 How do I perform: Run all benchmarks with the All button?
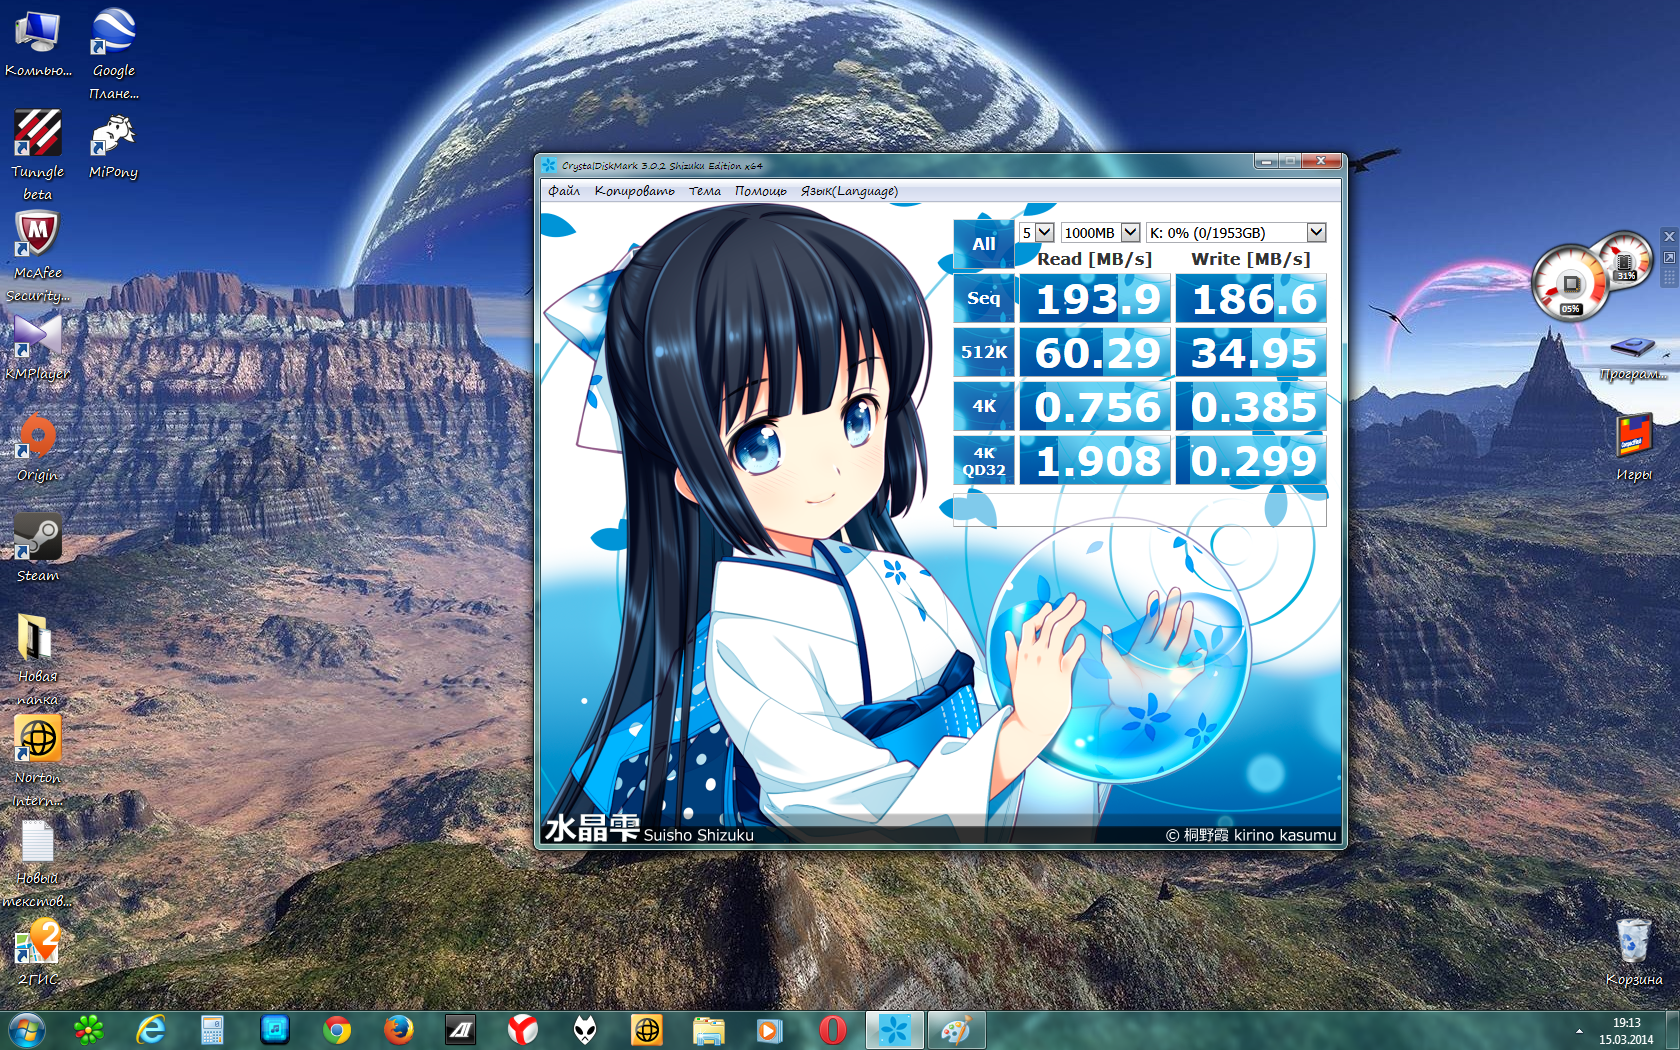tap(984, 244)
